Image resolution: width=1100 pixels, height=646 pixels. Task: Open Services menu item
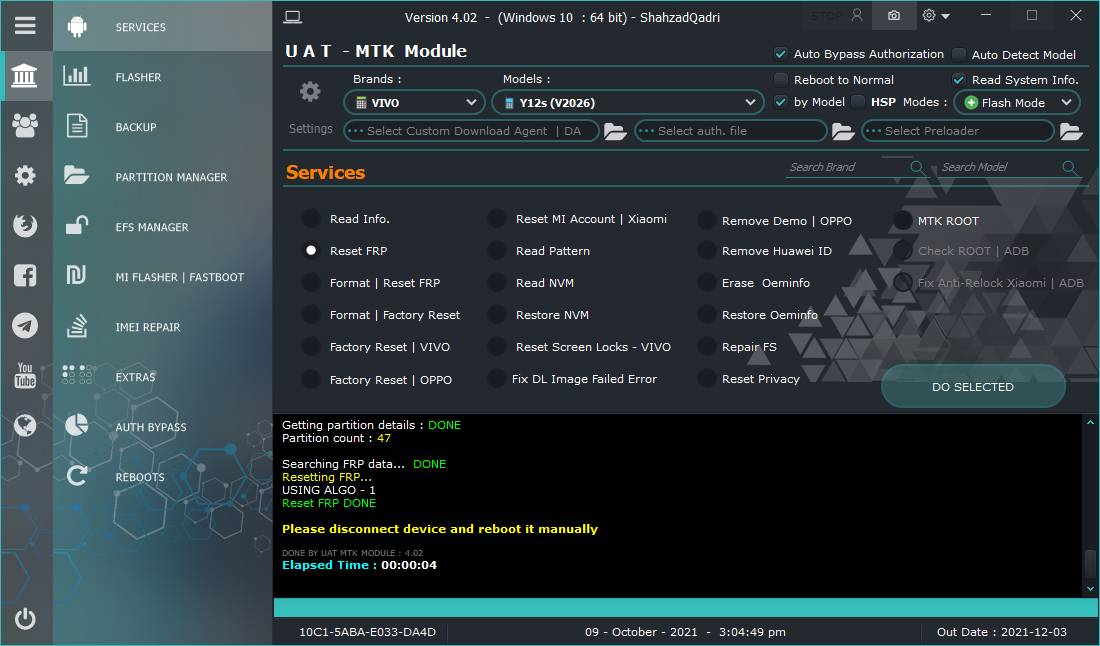[x=162, y=27]
